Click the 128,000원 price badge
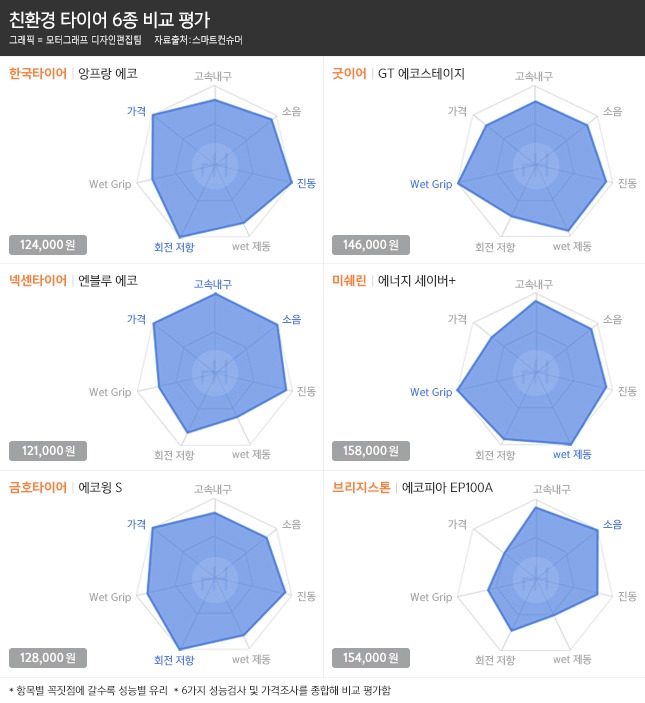Viewport: 645px width, 703px height. [48, 658]
